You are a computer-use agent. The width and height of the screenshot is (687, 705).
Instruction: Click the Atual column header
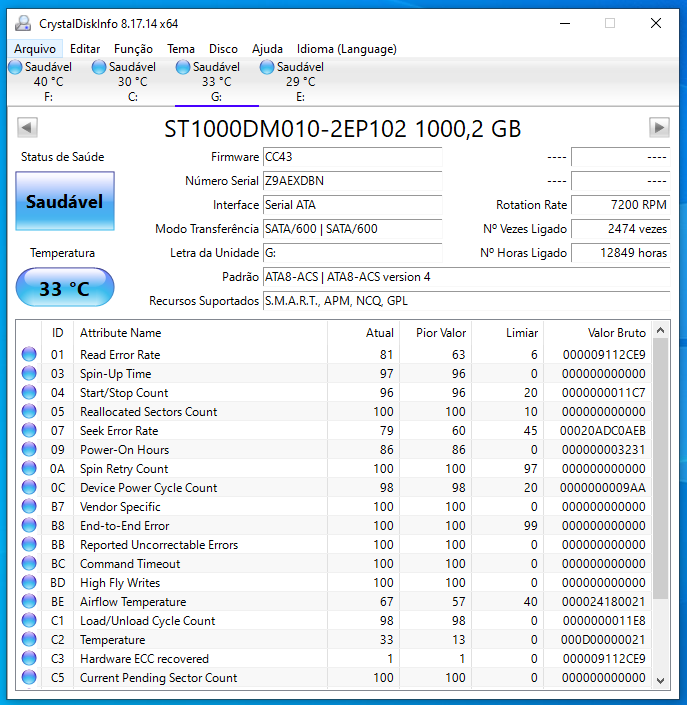pyautogui.click(x=364, y=333)
